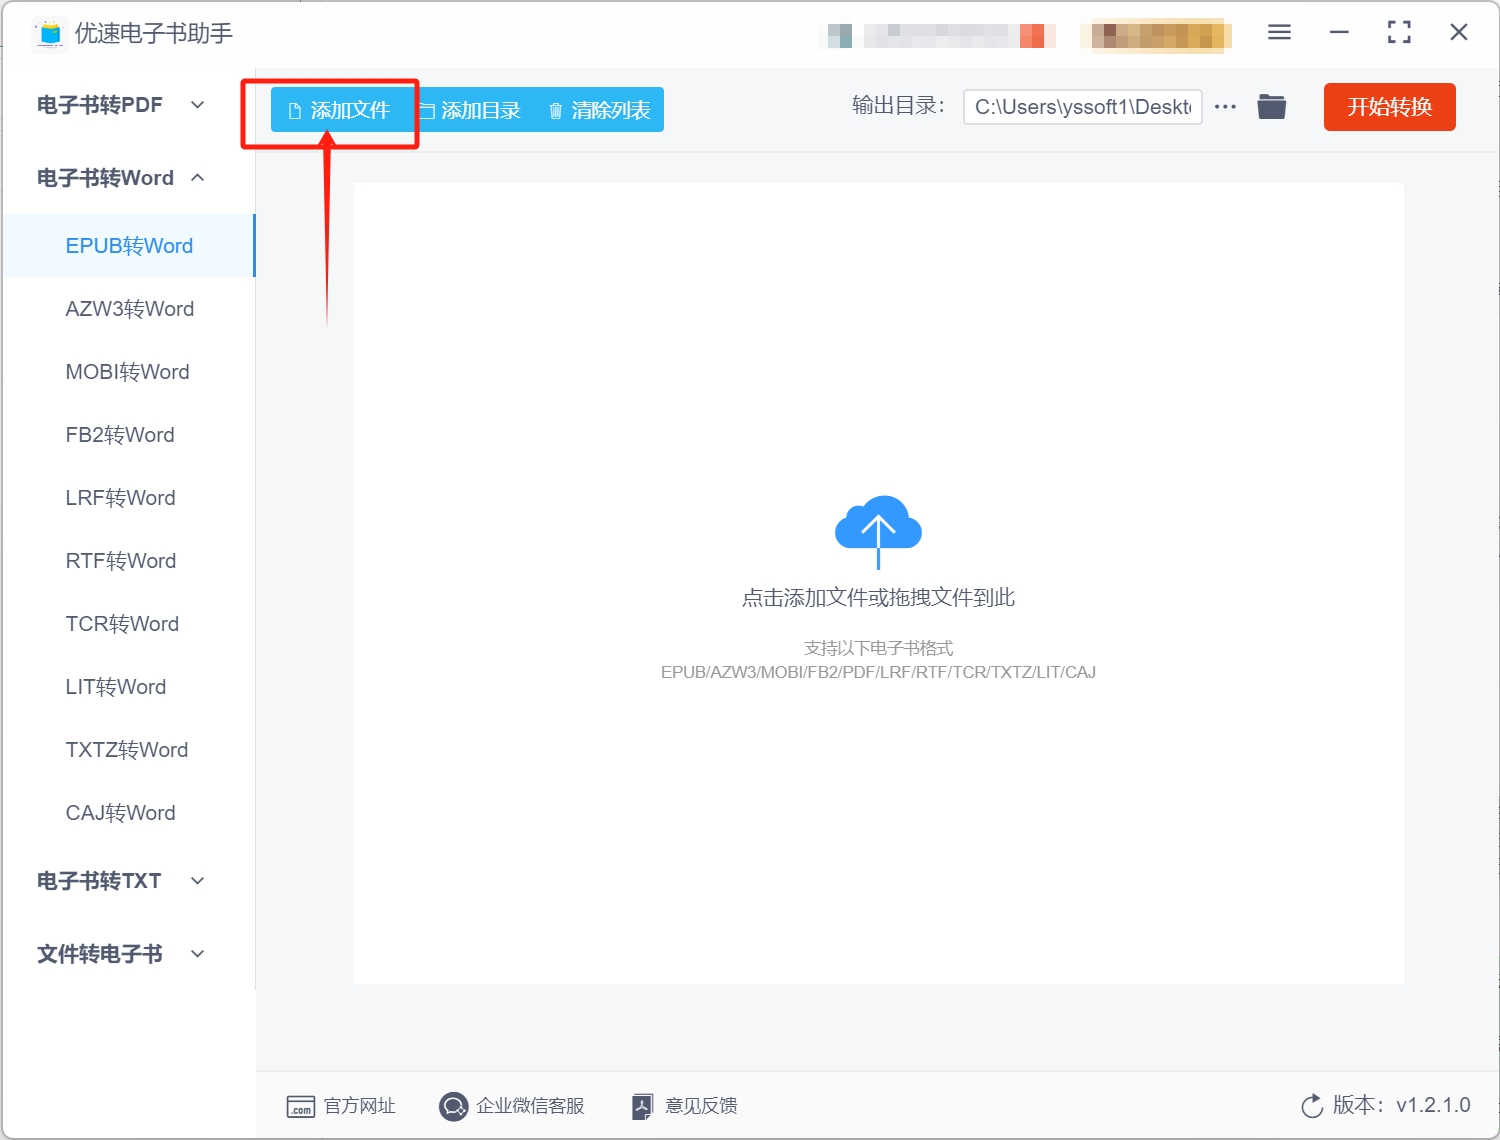Browse output directory with three-dots icon
The image size is (1500, 1140).
point(1225,107)
